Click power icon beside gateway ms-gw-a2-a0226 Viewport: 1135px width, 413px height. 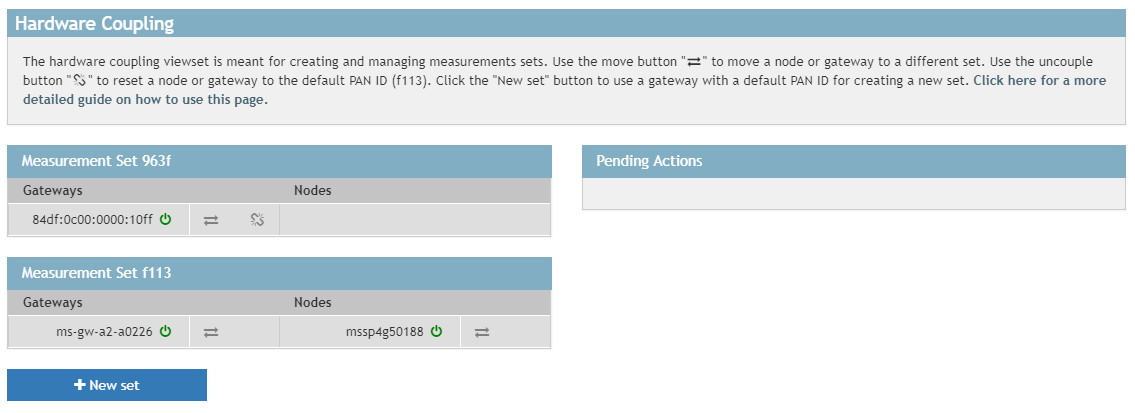tap(165, 332)
